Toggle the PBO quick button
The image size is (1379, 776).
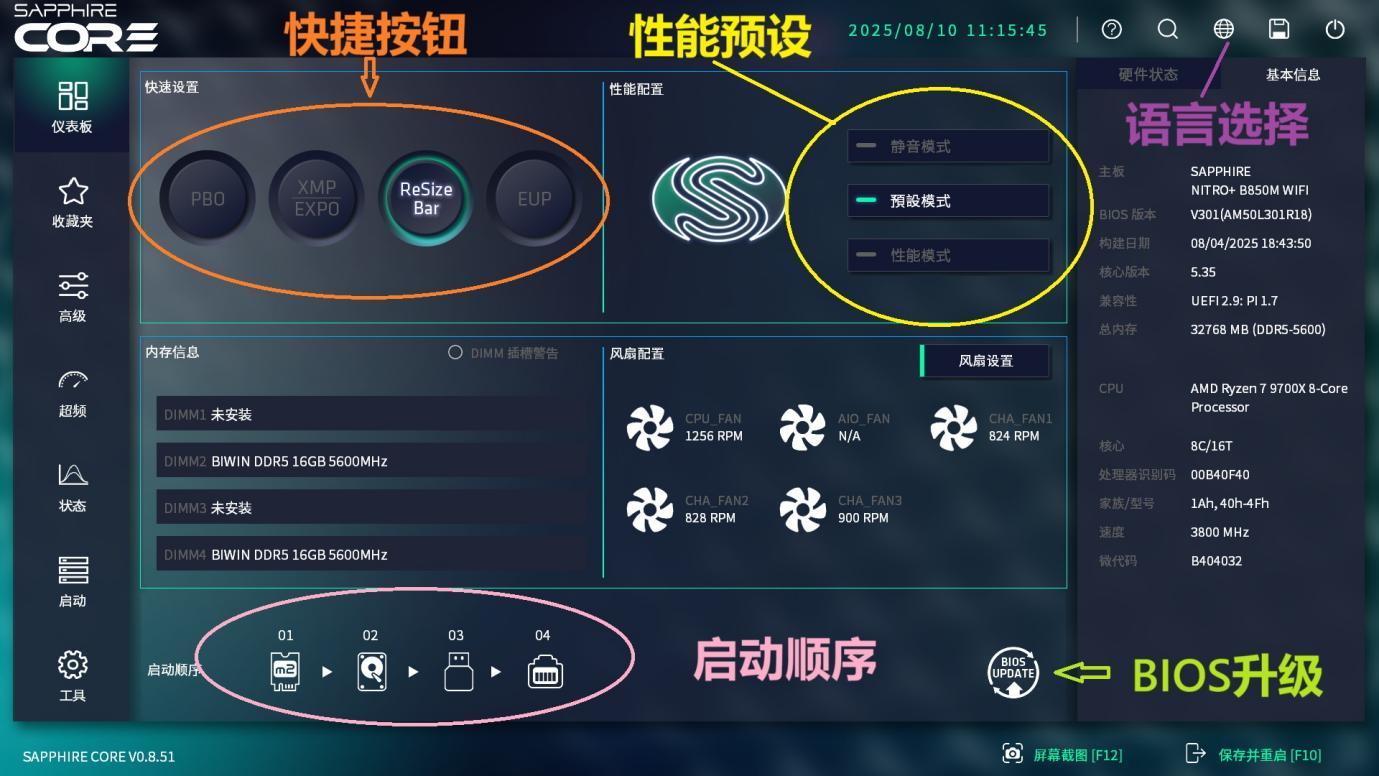pos(208,198)
